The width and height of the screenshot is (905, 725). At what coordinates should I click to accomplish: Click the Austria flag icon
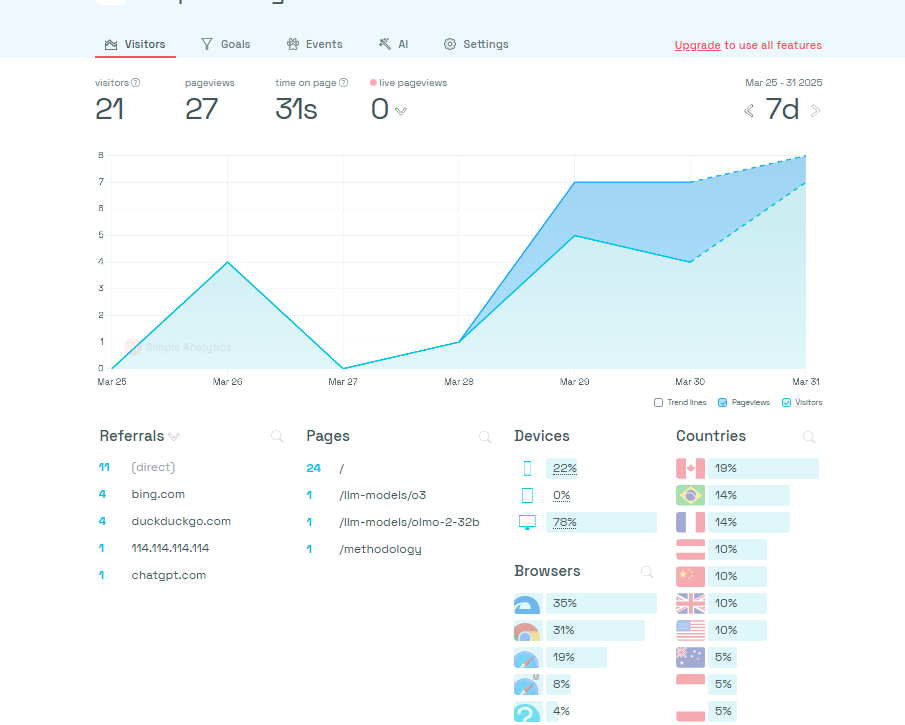point(690,550)
